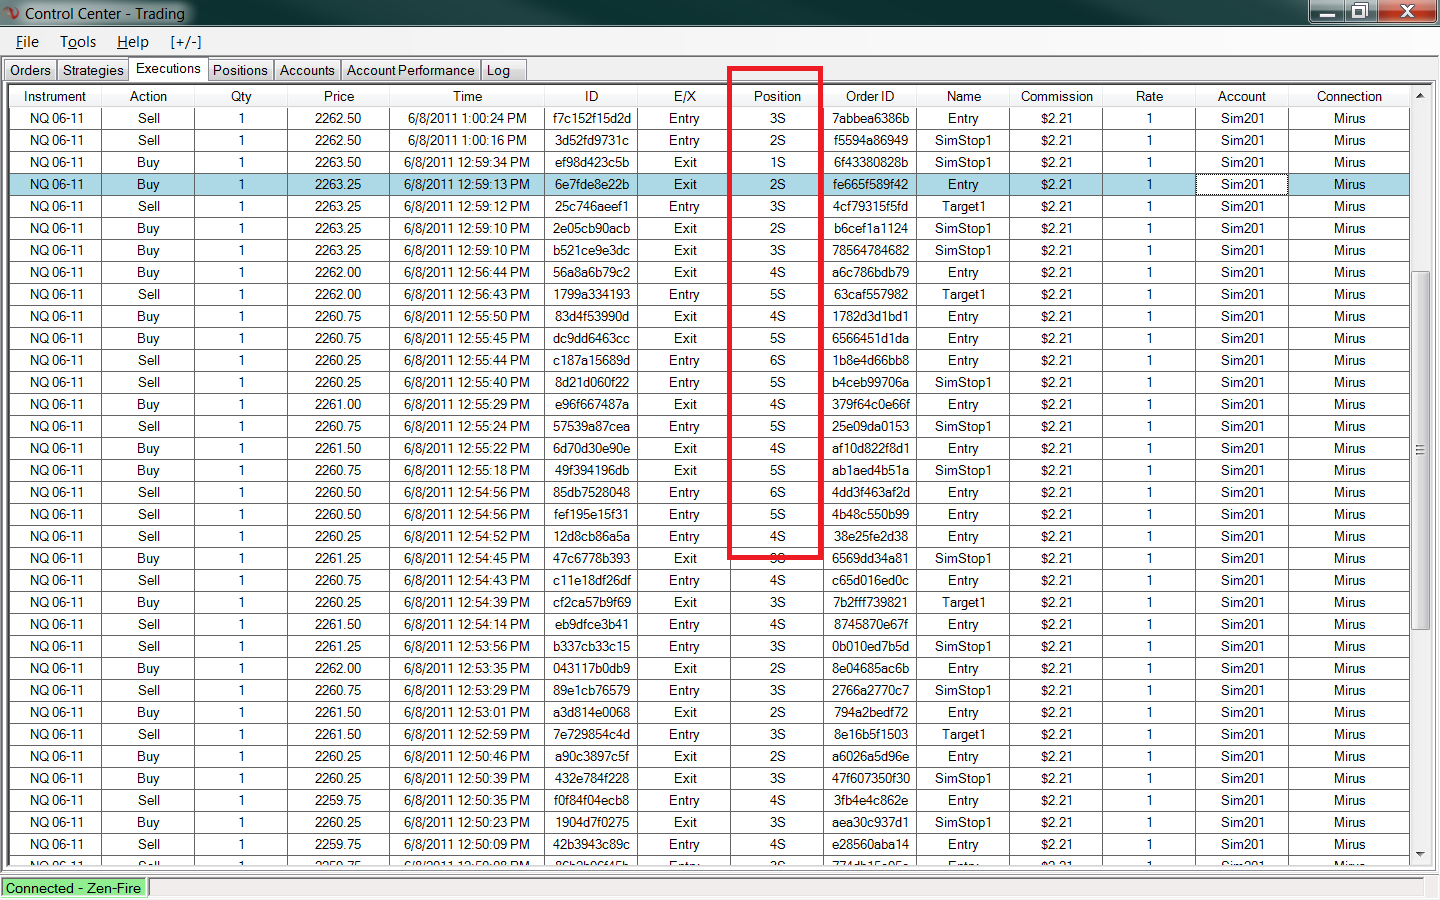The width and height of the screenshot is (1440, 900).
Task: Sort by the Instrument column header
Action: click(55, 96)
